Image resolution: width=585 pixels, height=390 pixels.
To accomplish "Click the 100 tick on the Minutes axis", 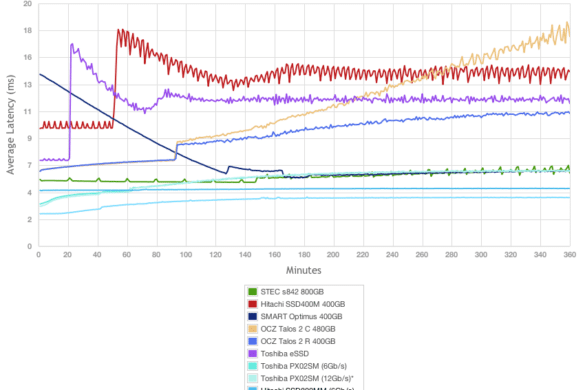I will [x=186, y=255].
